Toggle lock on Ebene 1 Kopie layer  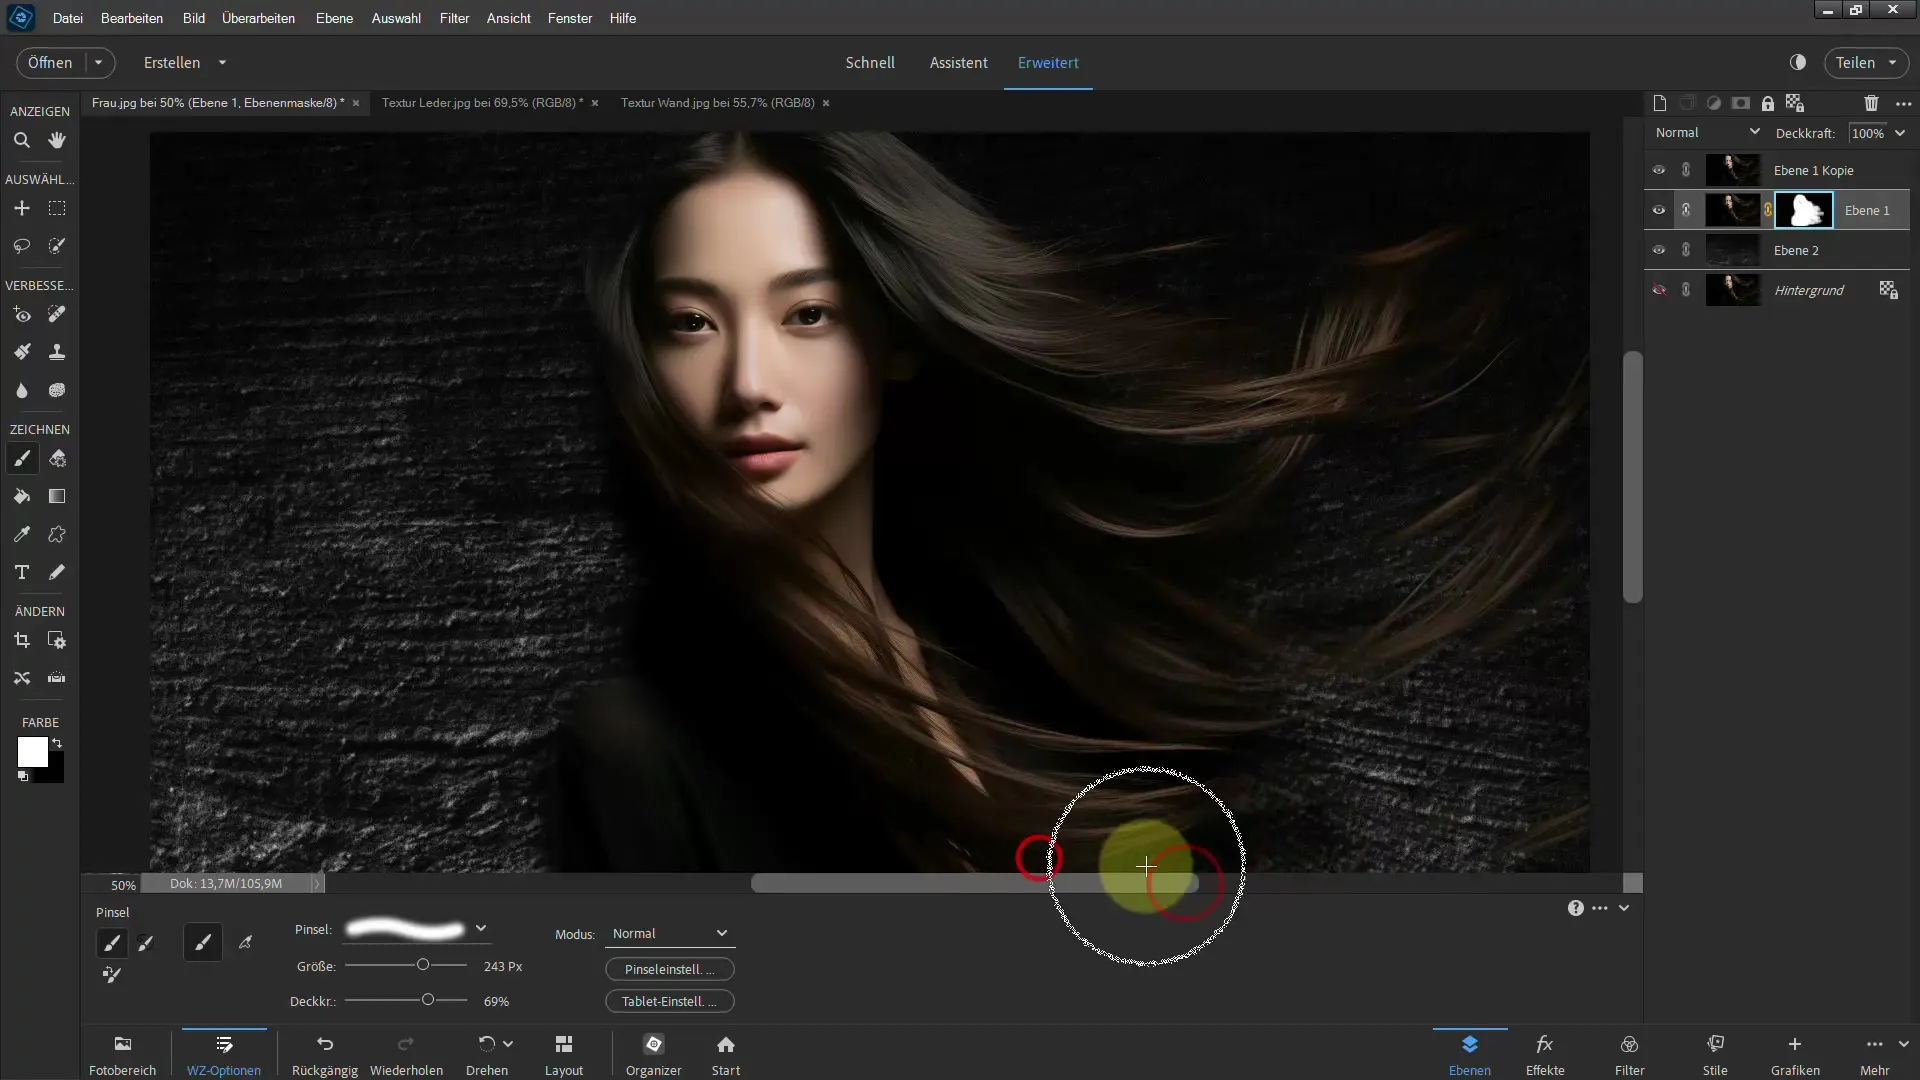tap(1686, 170)
